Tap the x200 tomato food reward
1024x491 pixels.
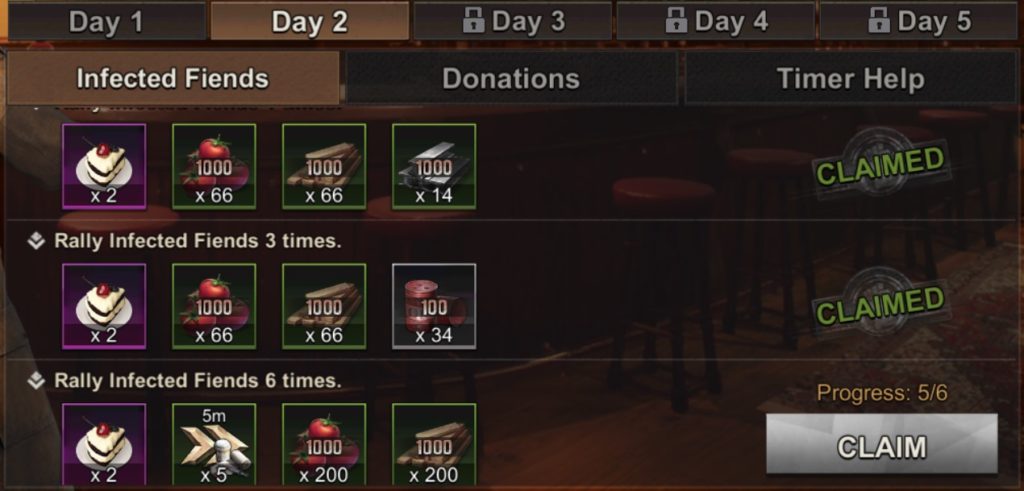[324, 446]
